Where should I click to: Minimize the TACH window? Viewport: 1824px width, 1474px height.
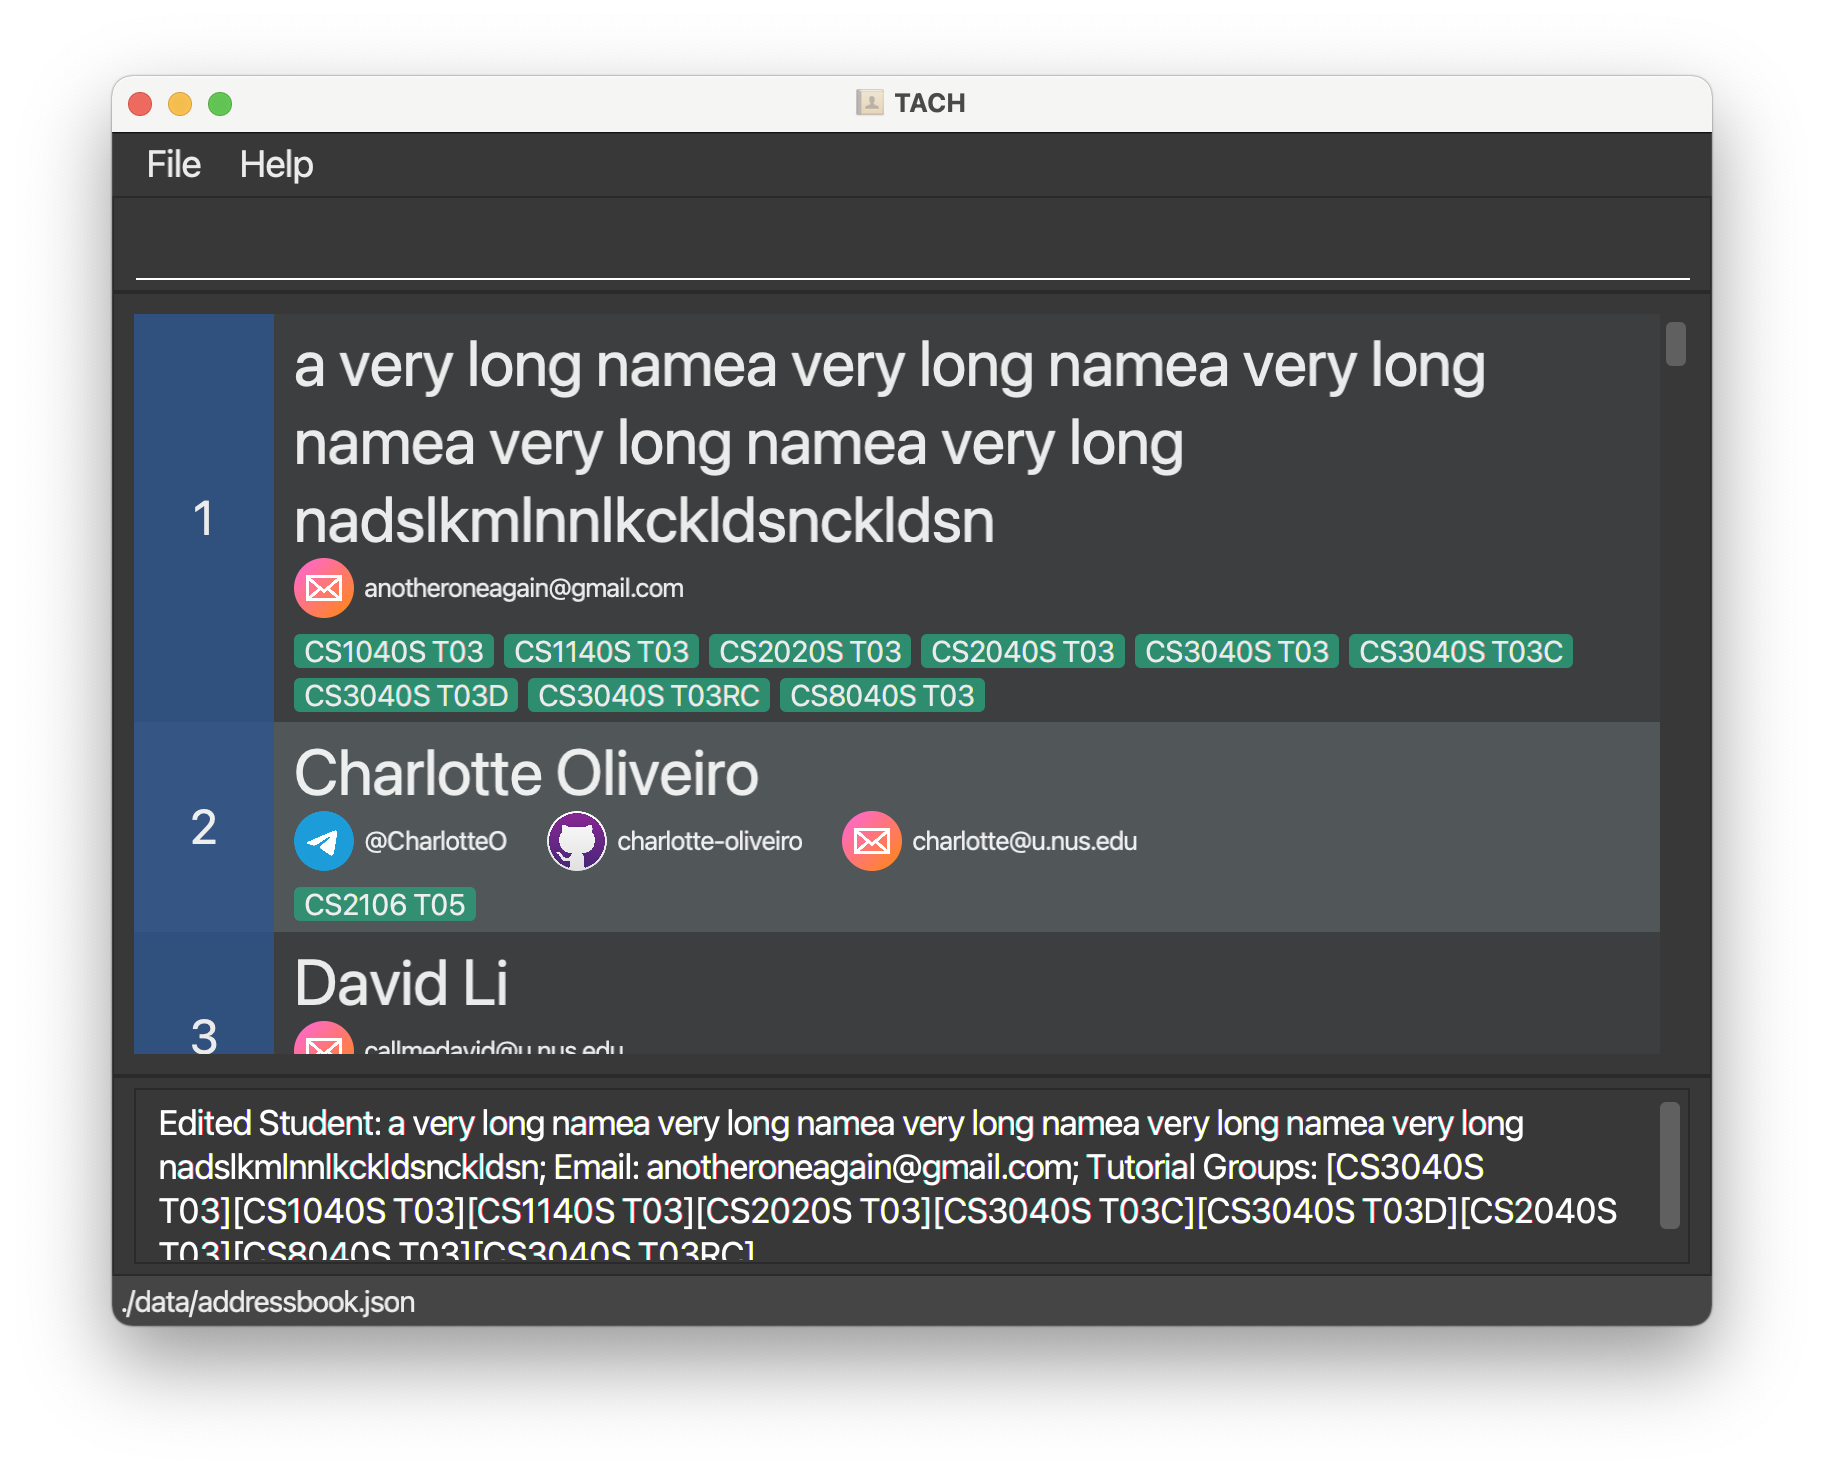tap(180, 104)
